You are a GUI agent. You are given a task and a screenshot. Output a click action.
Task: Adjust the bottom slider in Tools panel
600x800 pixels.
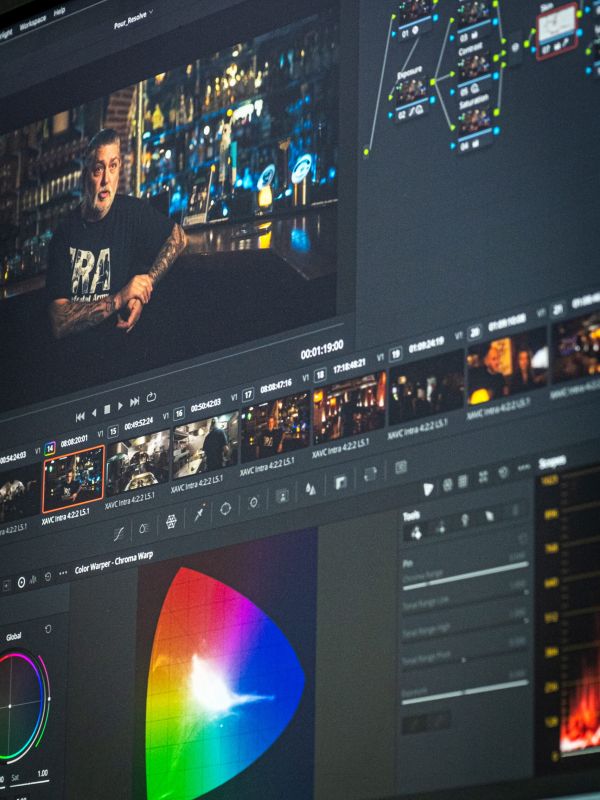point(465,692)
